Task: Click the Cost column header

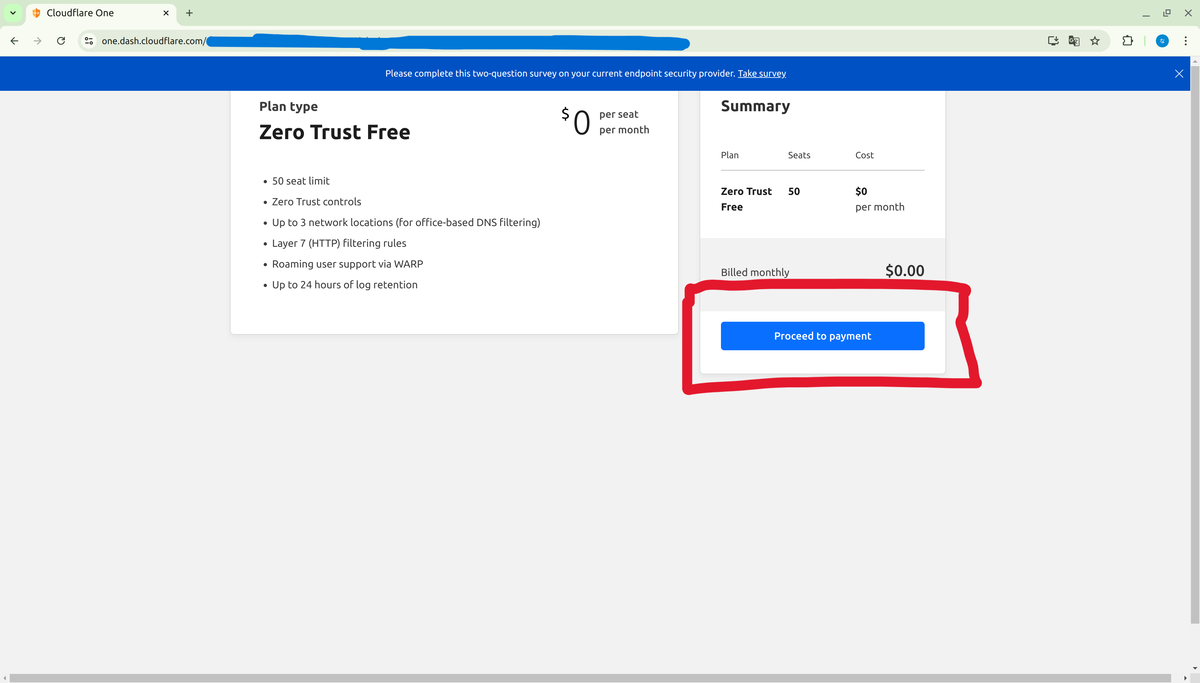Action: (865, 155)
